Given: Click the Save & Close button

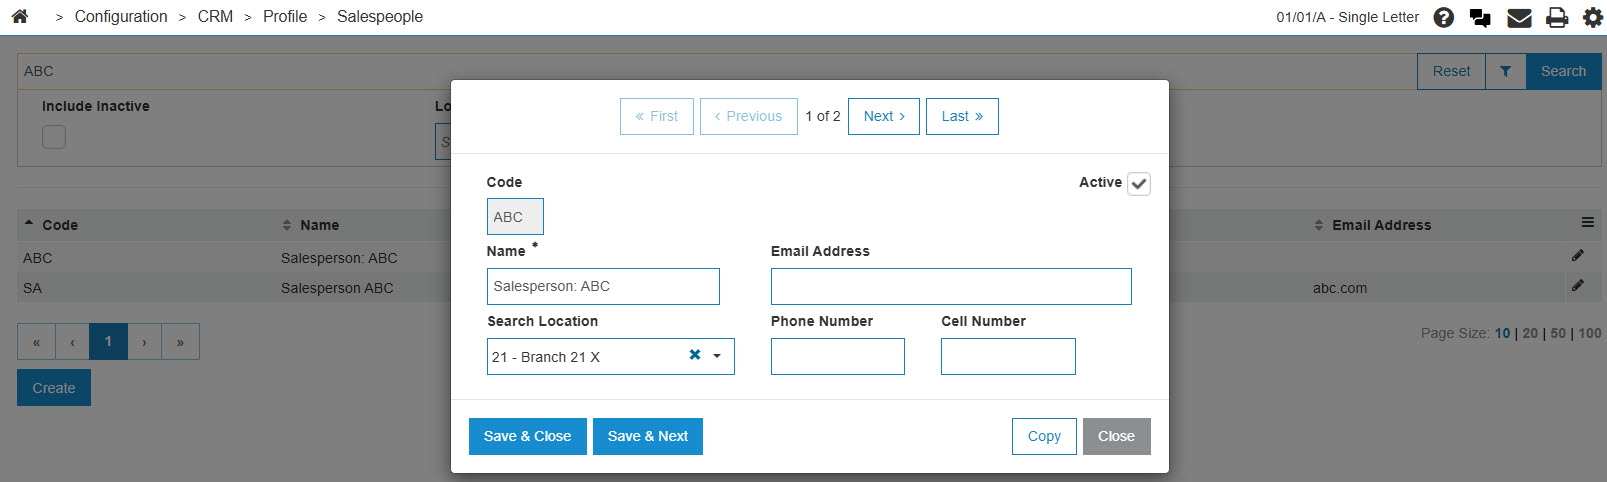Looking at the screenshot, I should tap(527, 436).
